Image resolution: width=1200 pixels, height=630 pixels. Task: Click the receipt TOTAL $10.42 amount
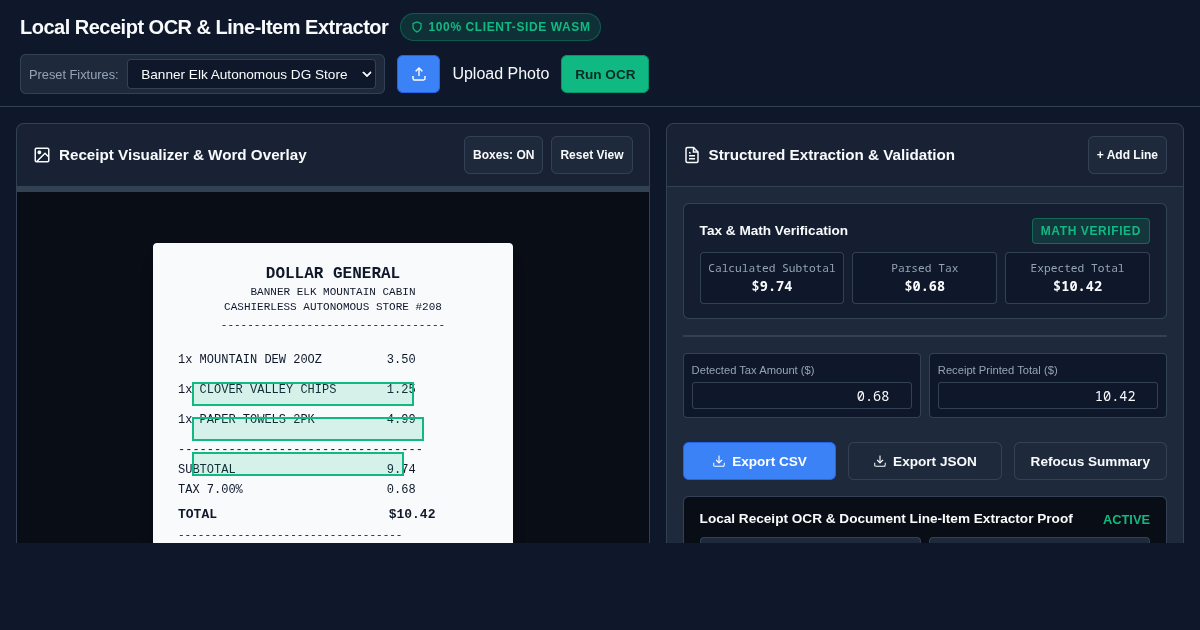click(x=412, y=514)
